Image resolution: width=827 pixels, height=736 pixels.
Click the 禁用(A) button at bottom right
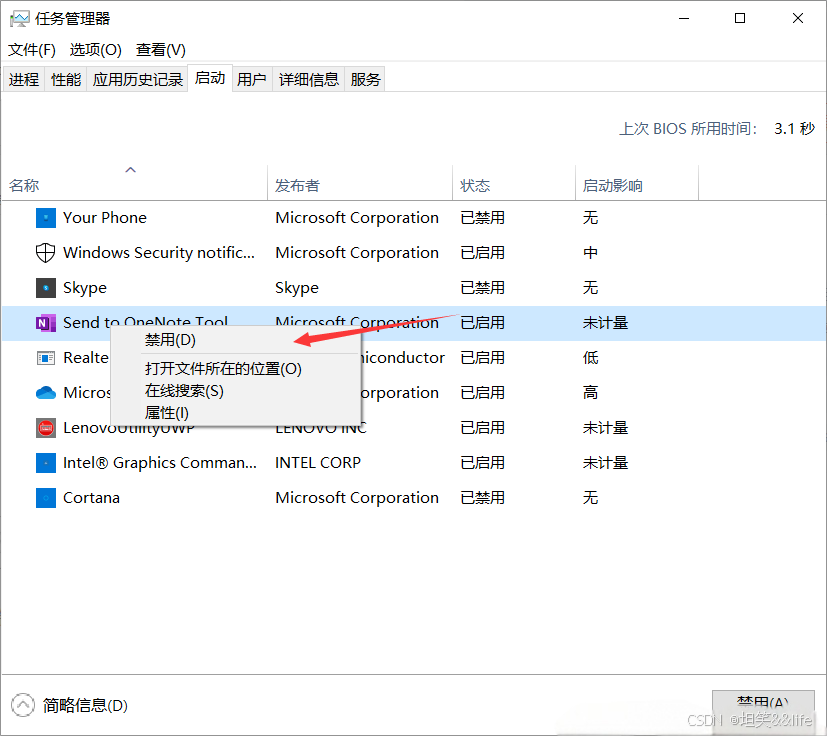pyautogui.click(x=763, y=704)
